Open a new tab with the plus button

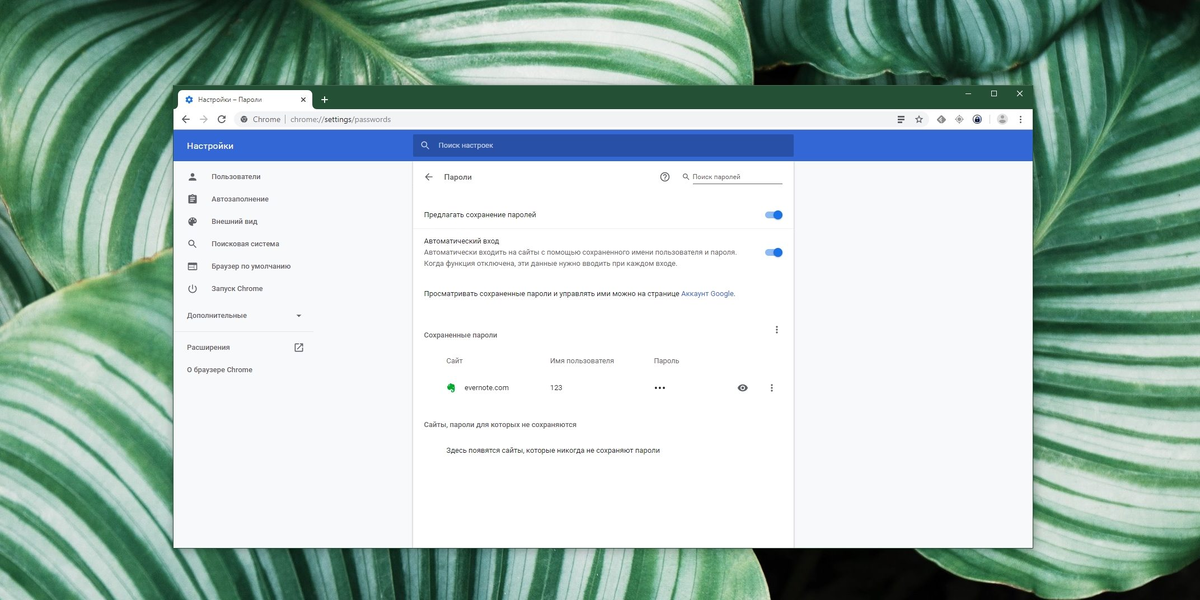(x=324, y=100)
